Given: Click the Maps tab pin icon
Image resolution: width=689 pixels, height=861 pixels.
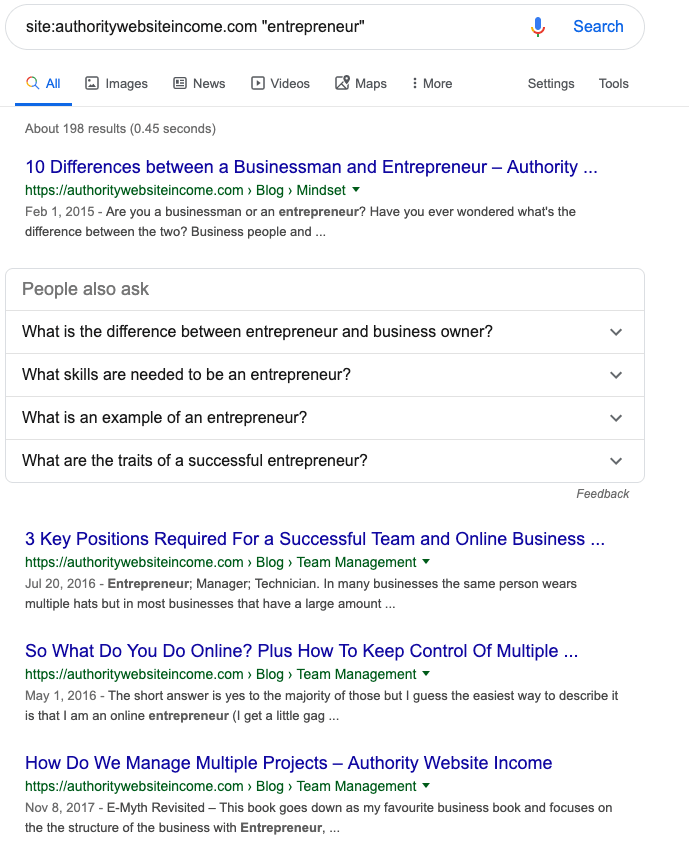Looking at the screenshot, I should (x=342, y=83).
